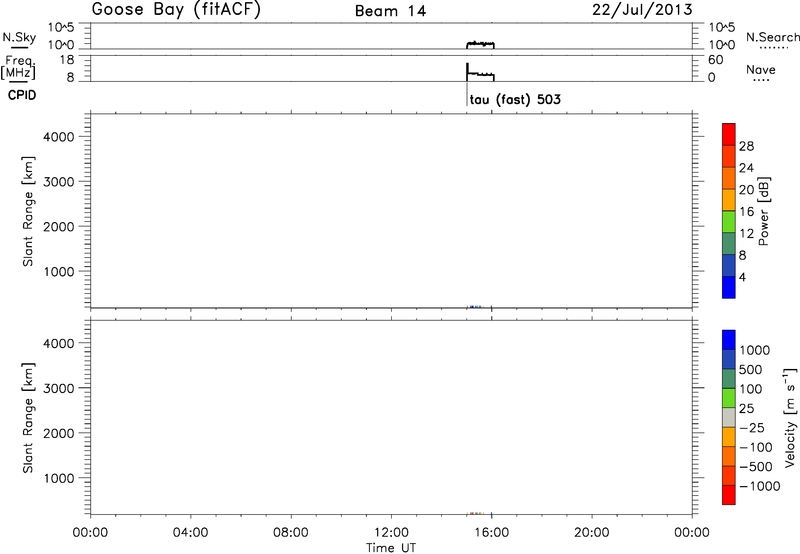The image size is (800, 554).
Task: Pick the teal 100–500 Velocity segment
Action: [x=729, y=379]
